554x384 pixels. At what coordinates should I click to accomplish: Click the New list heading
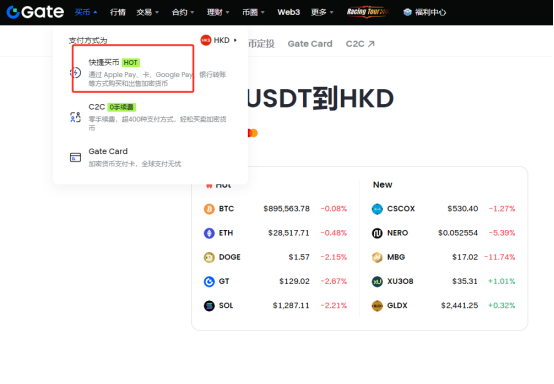(x=383, y=185)
